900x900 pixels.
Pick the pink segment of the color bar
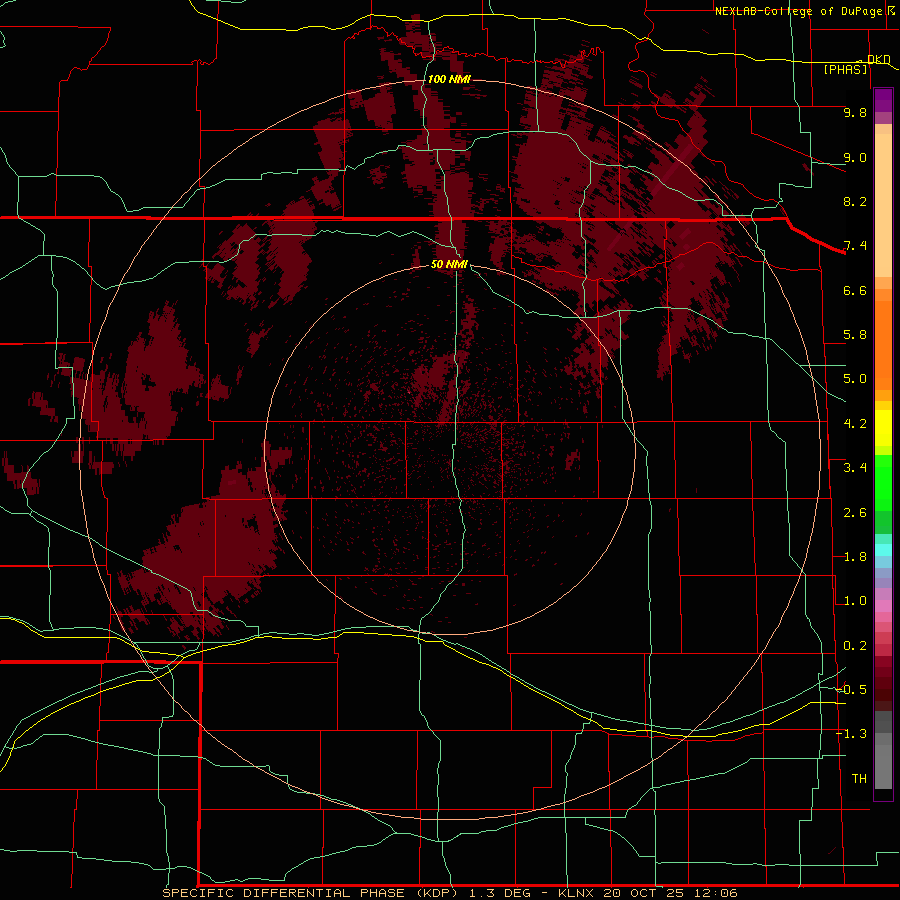point(883,606)
